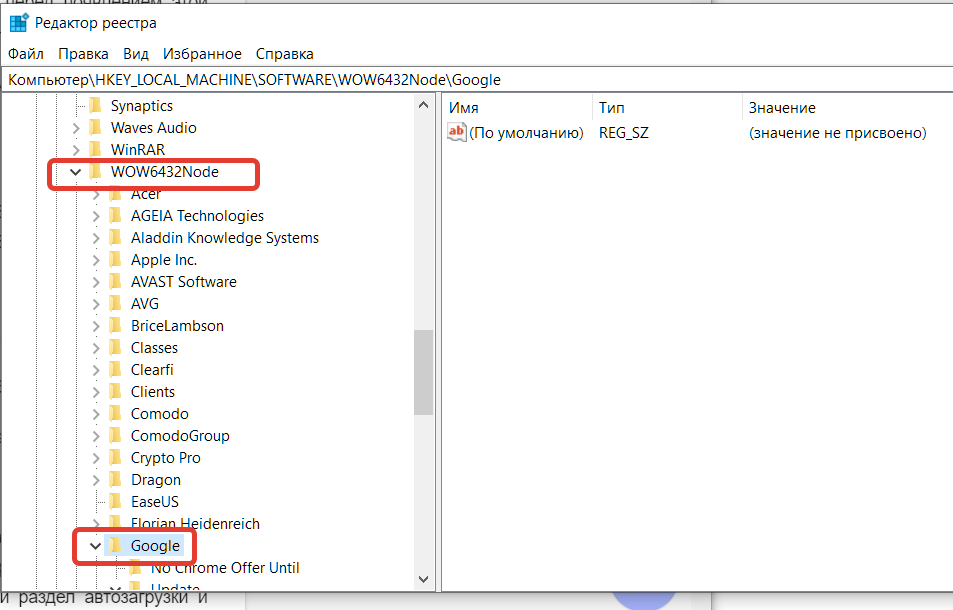Collapse the WOW6432Node key
The width and height of the screenshot is (953, 610).
click(x=75, y=172)
